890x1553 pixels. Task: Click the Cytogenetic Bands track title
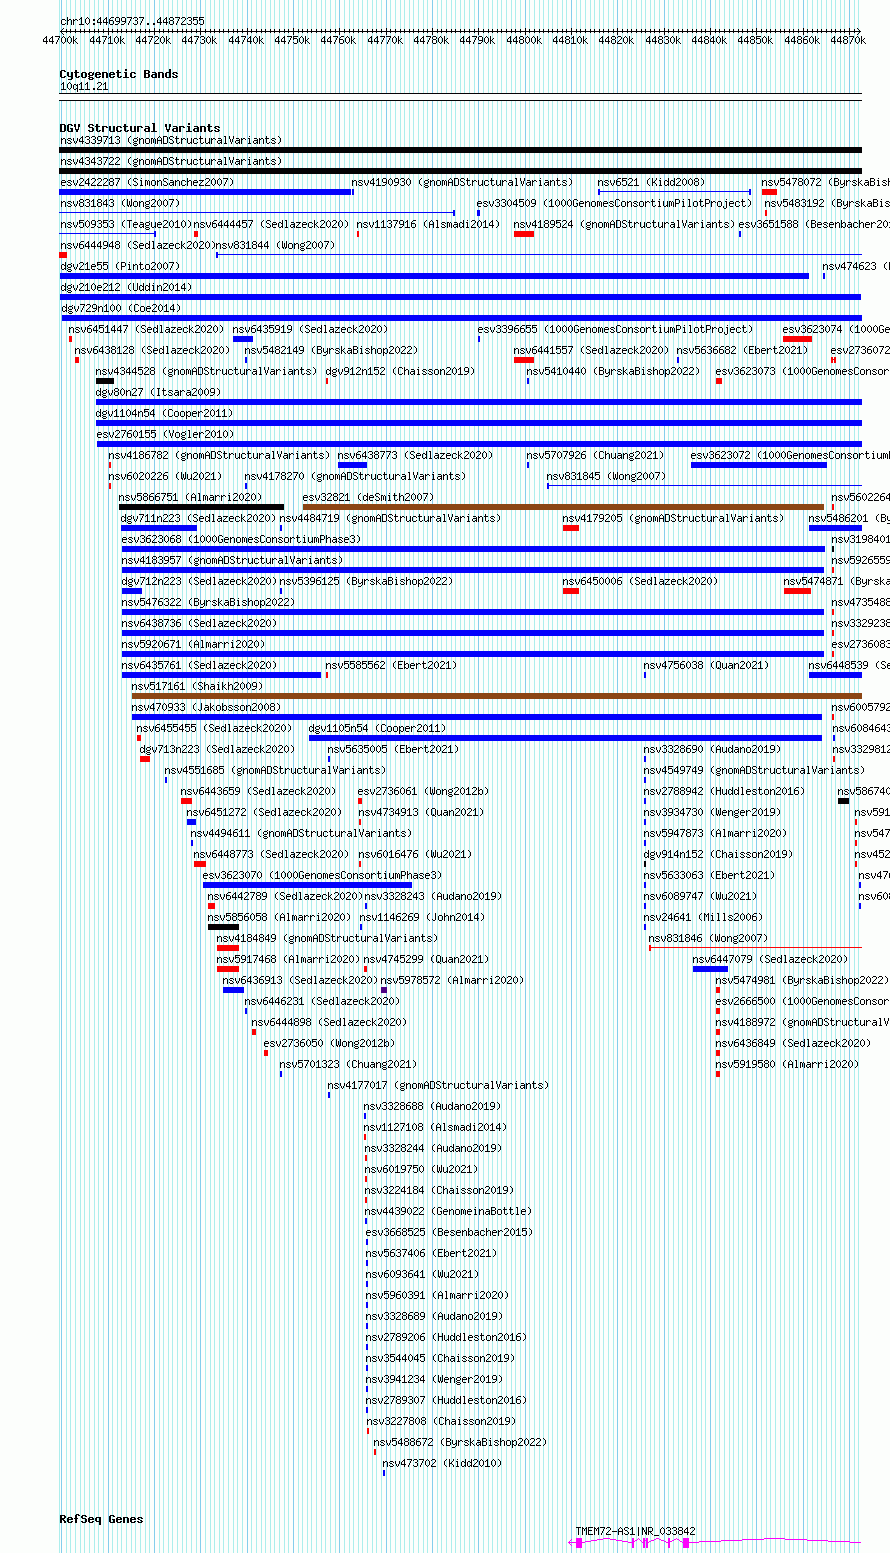(x=119, y=74)
